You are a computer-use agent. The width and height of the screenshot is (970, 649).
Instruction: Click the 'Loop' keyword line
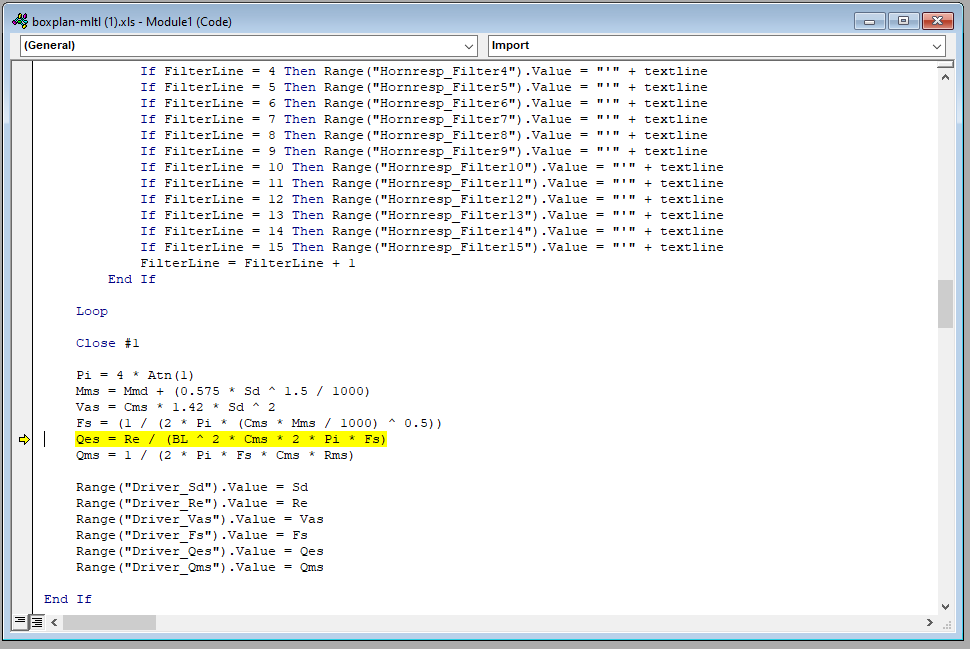pyautogui.click(x=92, y=311)
